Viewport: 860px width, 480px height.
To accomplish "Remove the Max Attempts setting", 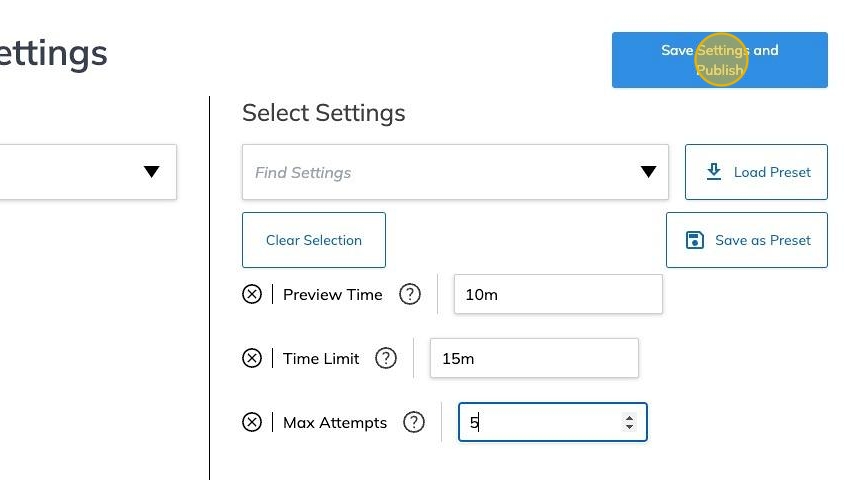I will pyautogui.click(x=252, y=422).
